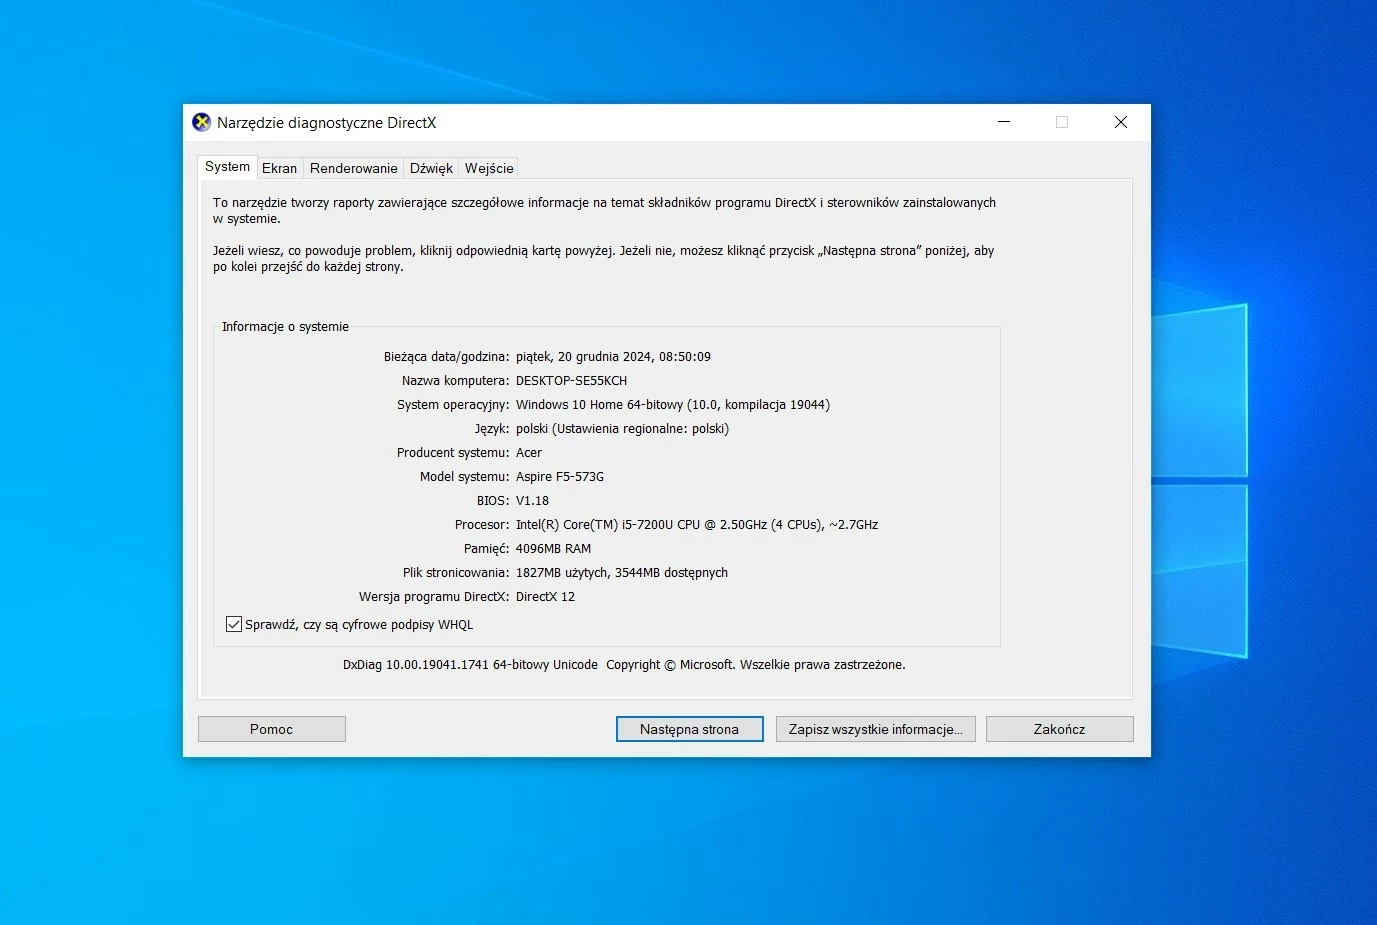1377x925 pixels.
Task: Click the Sprawdź WHQL checkbox label text
Action: tap(359, 625)
